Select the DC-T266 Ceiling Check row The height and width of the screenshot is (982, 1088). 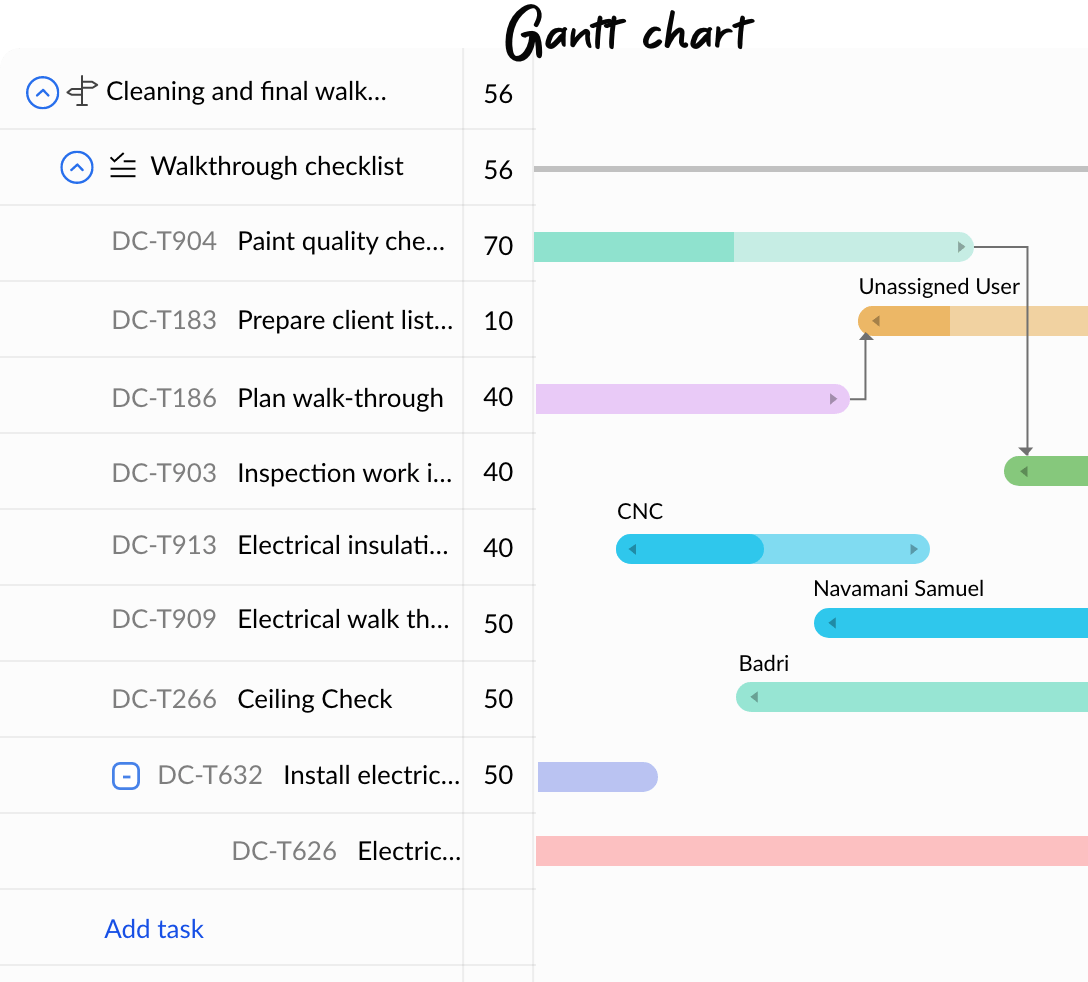coord(267,700)
